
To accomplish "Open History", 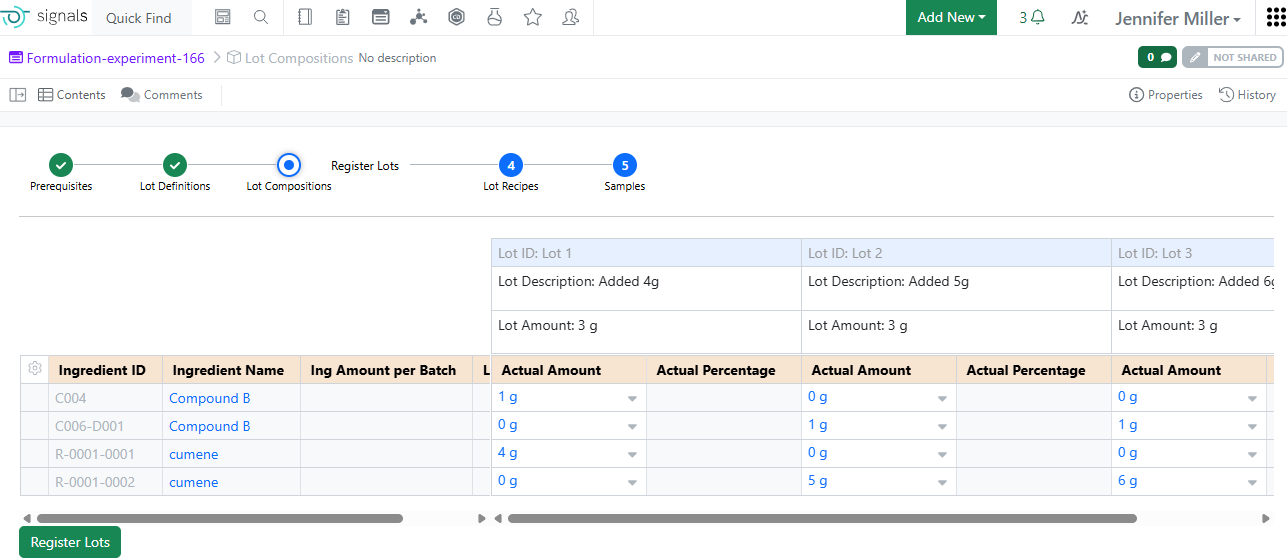I will point(1247,95).
